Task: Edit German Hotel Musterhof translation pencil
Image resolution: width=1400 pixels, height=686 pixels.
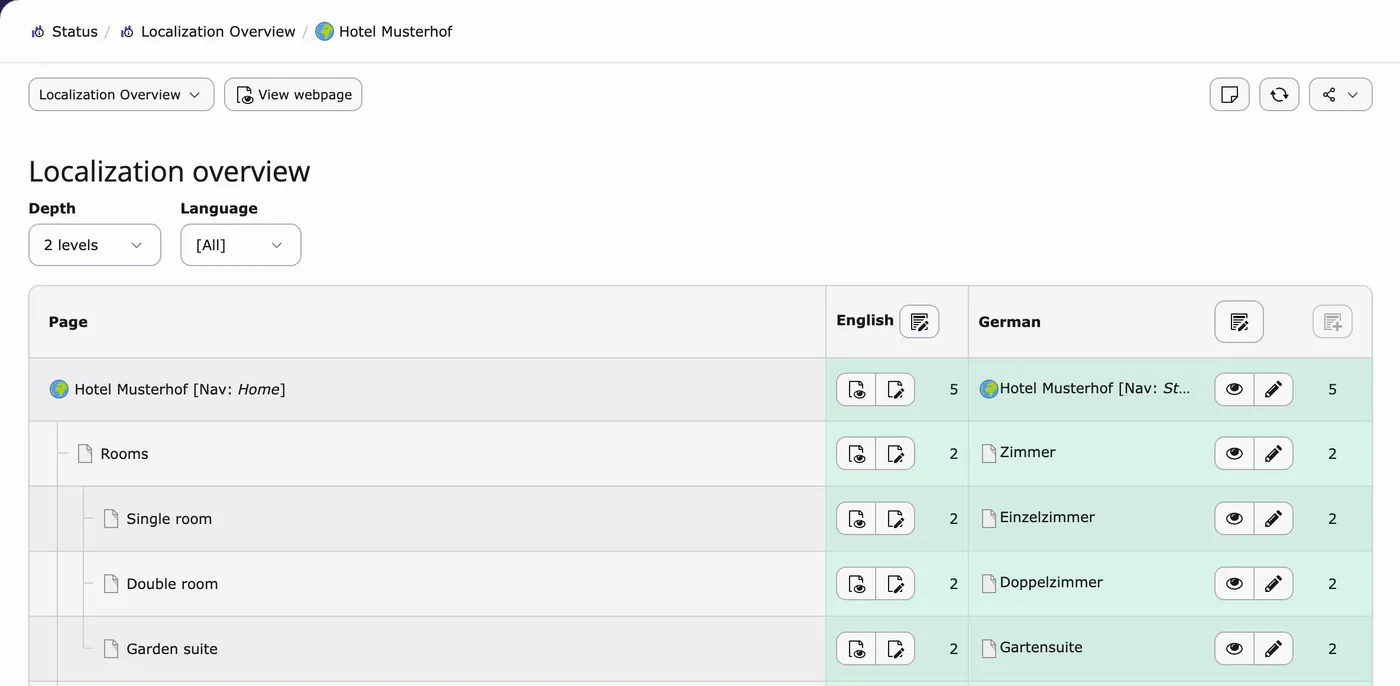Action: tap(1273, 389)
